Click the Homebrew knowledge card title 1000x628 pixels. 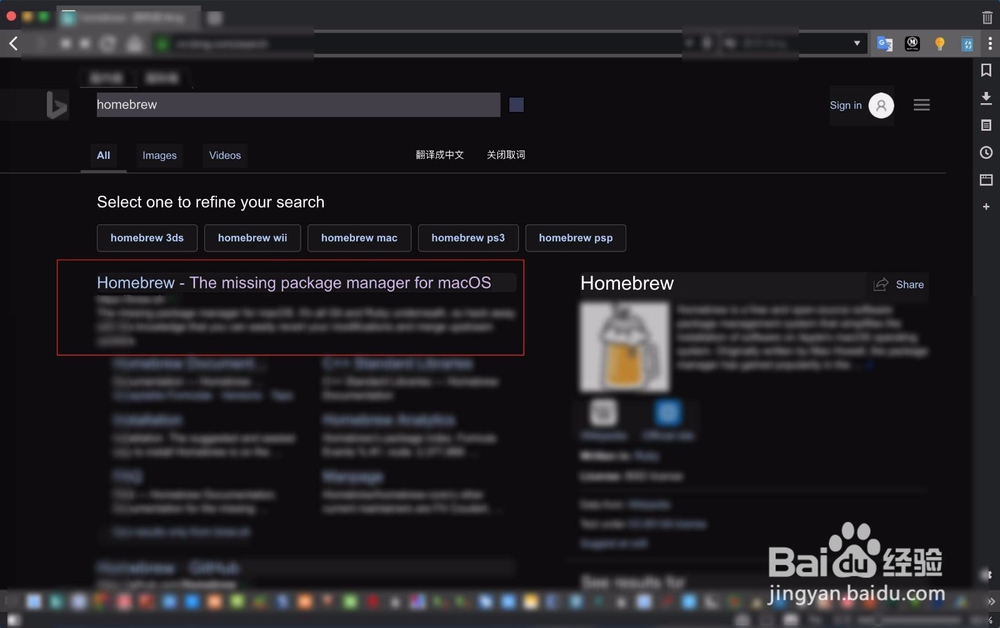pyautogui.click(x=627, y=283)
